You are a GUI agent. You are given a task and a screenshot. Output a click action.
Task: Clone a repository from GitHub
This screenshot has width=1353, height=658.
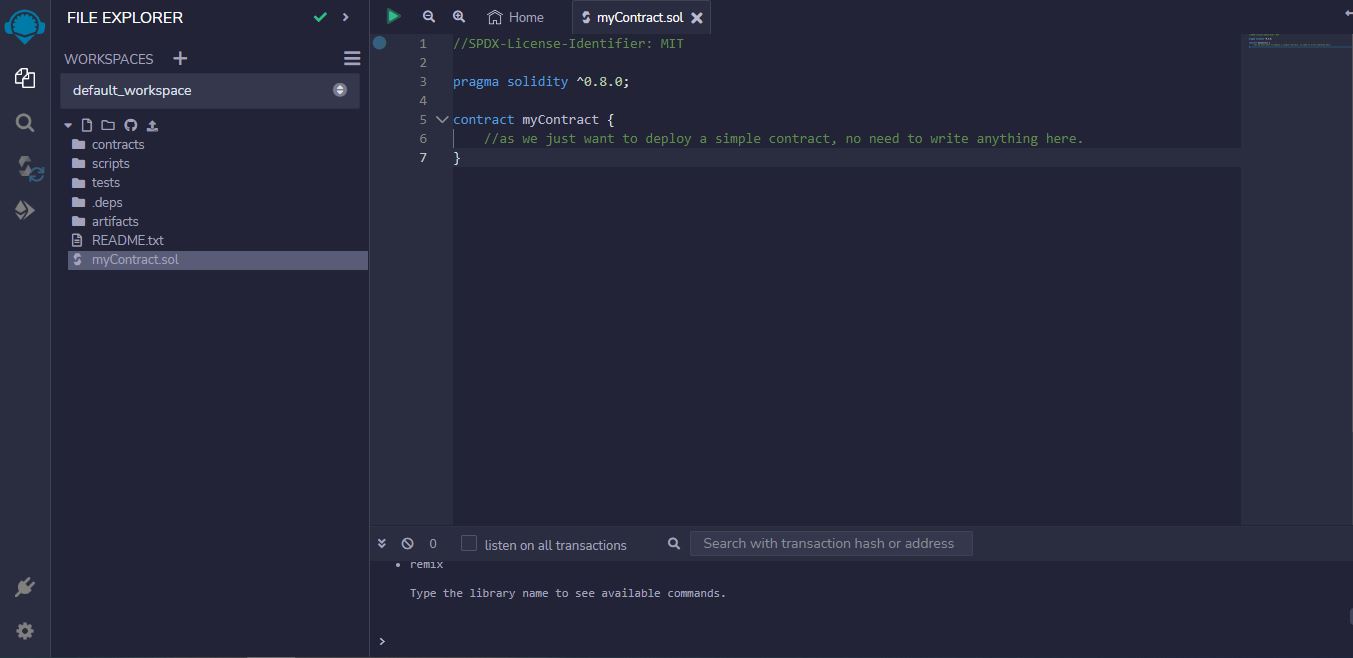click(x=130, y=124)
